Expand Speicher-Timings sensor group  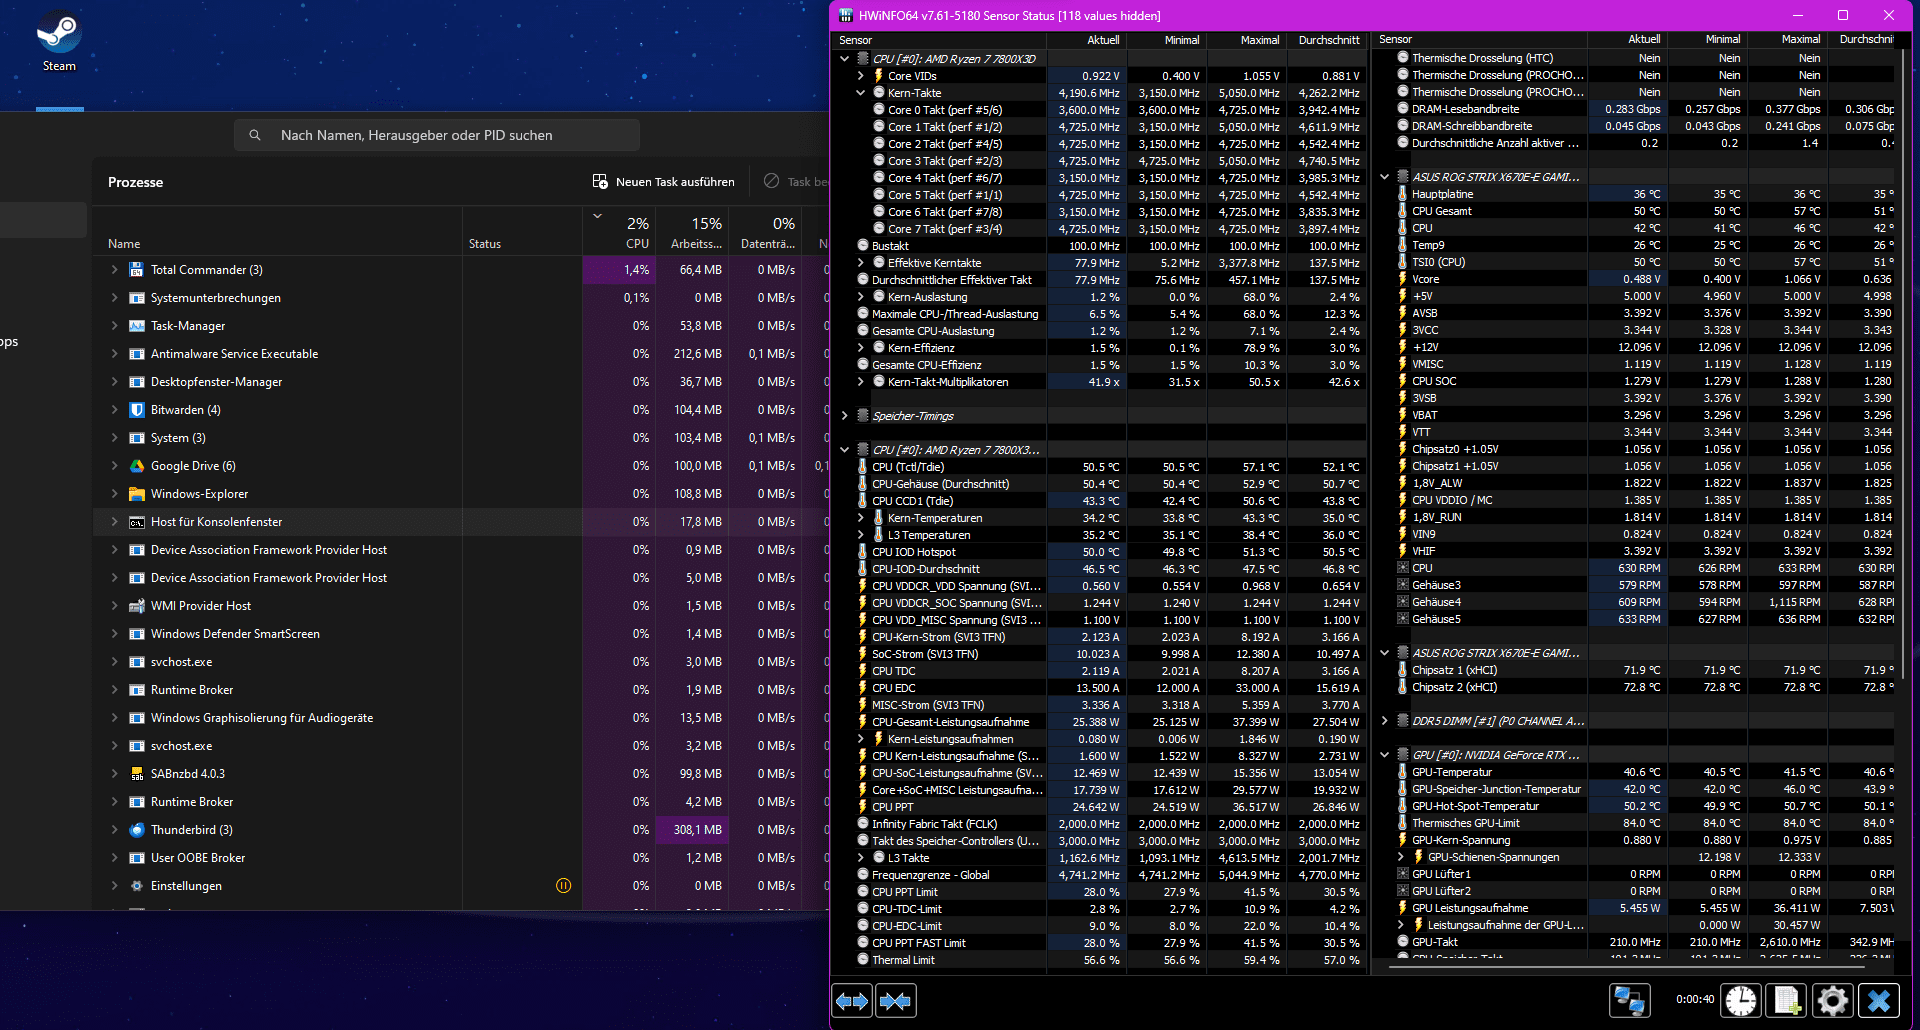pyautogui.click(x=845, y=416)
